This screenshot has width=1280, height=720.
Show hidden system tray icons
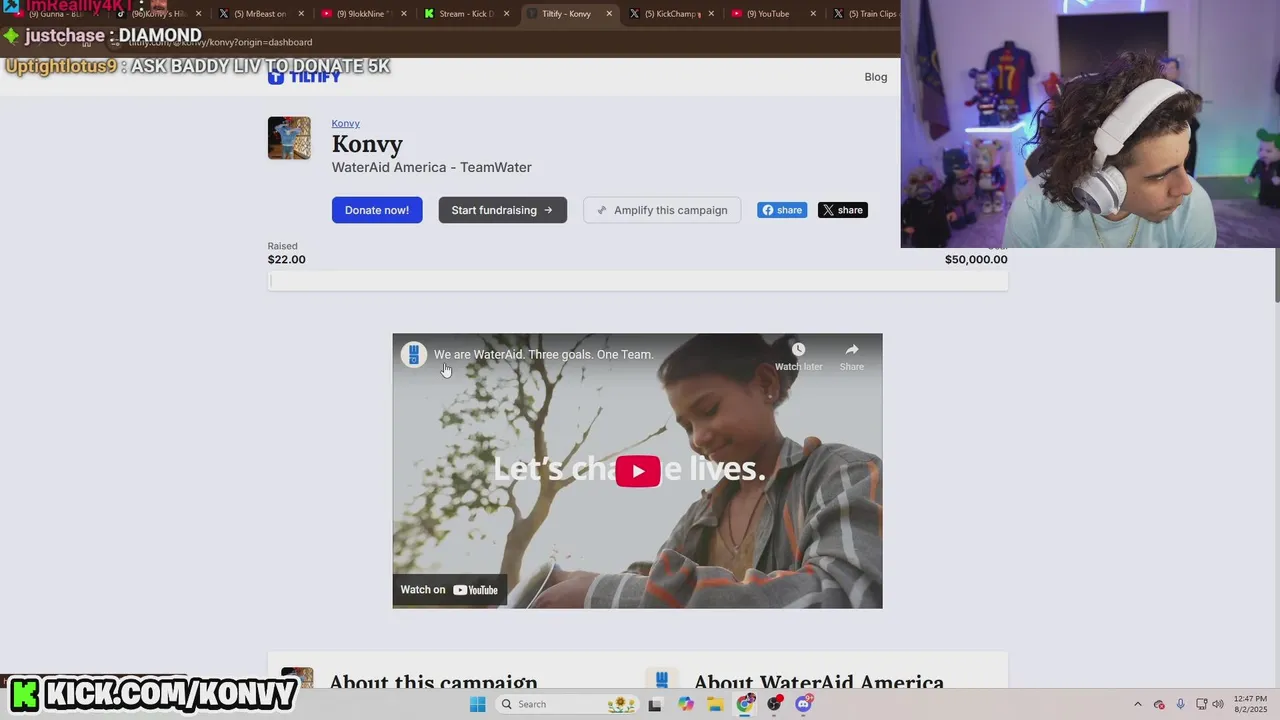(1138, 704)
